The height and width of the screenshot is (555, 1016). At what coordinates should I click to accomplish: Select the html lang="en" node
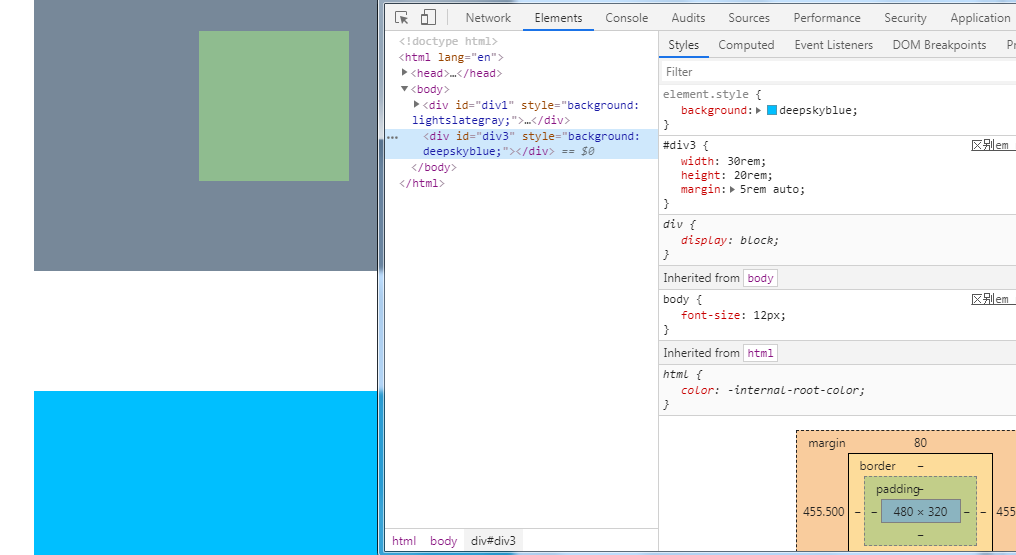click(451, 57)
